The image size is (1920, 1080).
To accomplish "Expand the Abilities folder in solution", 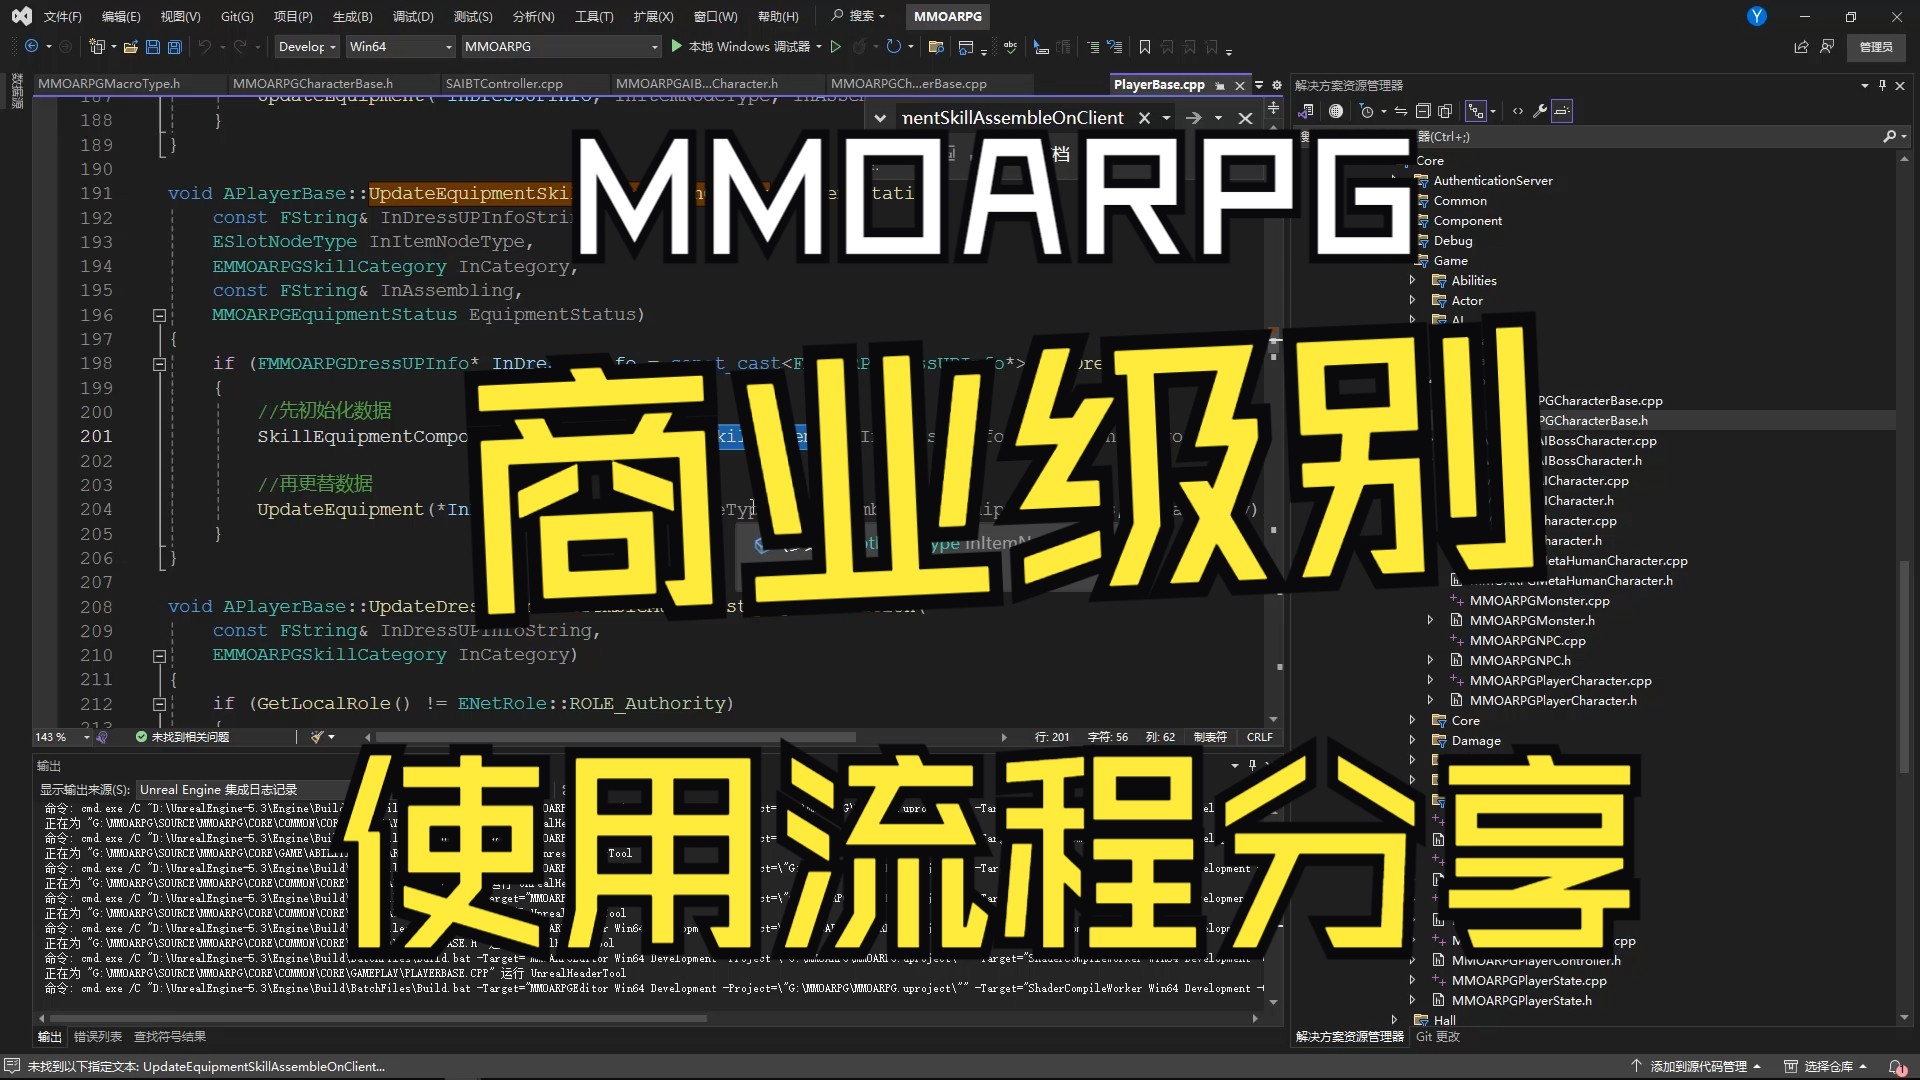I will (1416, 280).
